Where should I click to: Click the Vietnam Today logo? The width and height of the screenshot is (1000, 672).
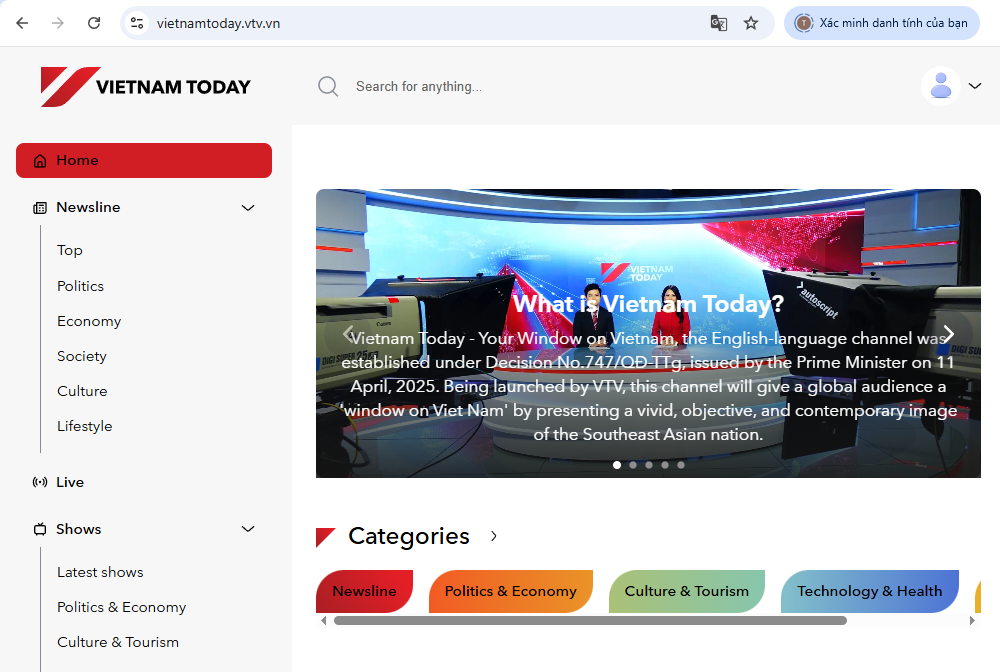145,86
